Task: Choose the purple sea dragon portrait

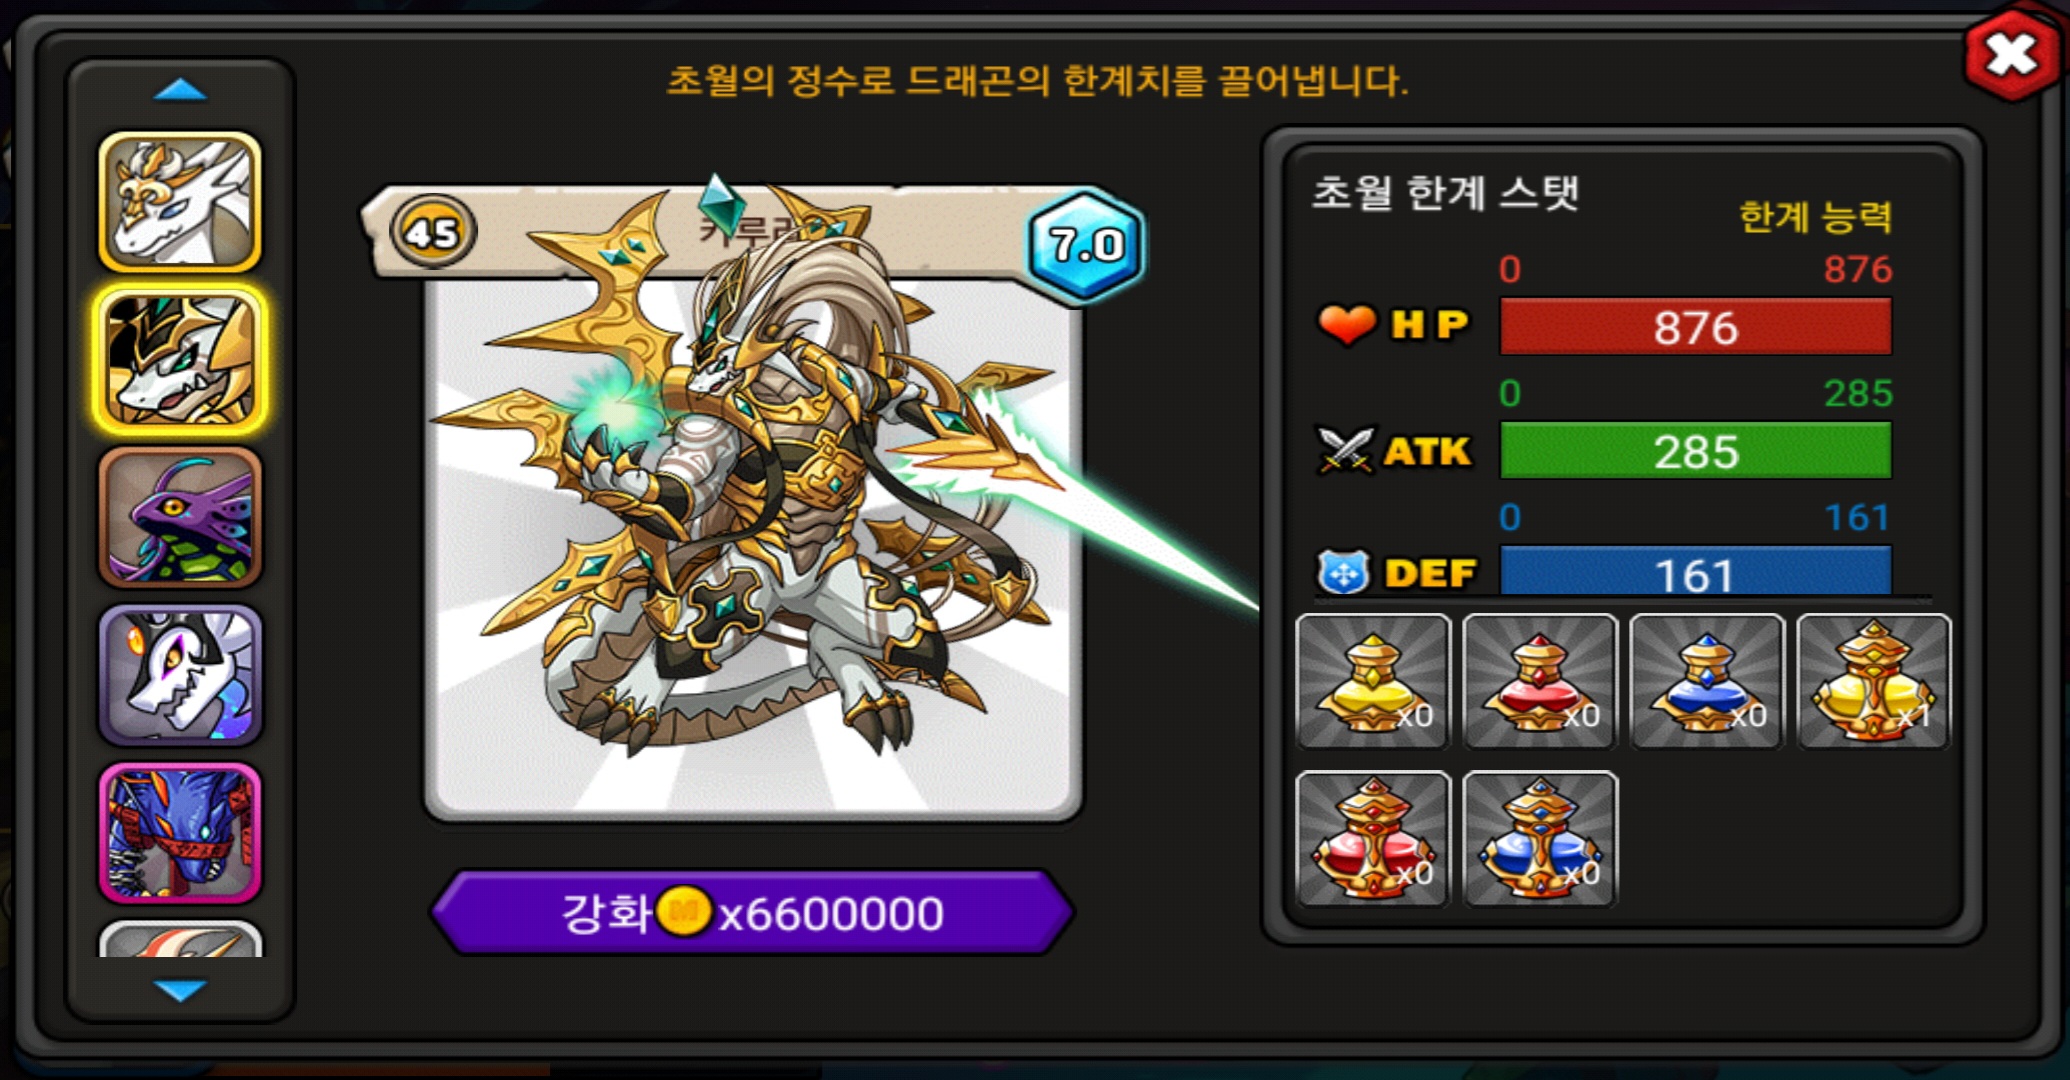Action: click(180, 517)
